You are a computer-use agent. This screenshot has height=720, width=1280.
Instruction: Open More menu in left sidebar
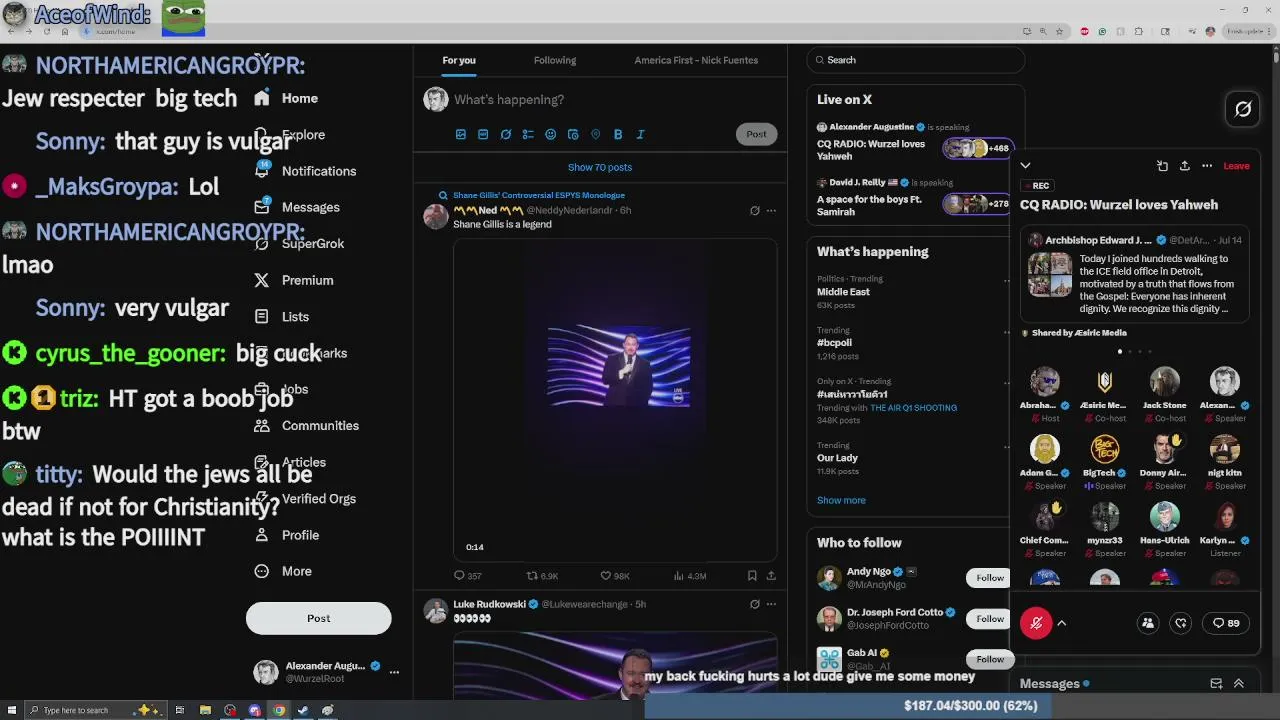click(x=283, y=571)
